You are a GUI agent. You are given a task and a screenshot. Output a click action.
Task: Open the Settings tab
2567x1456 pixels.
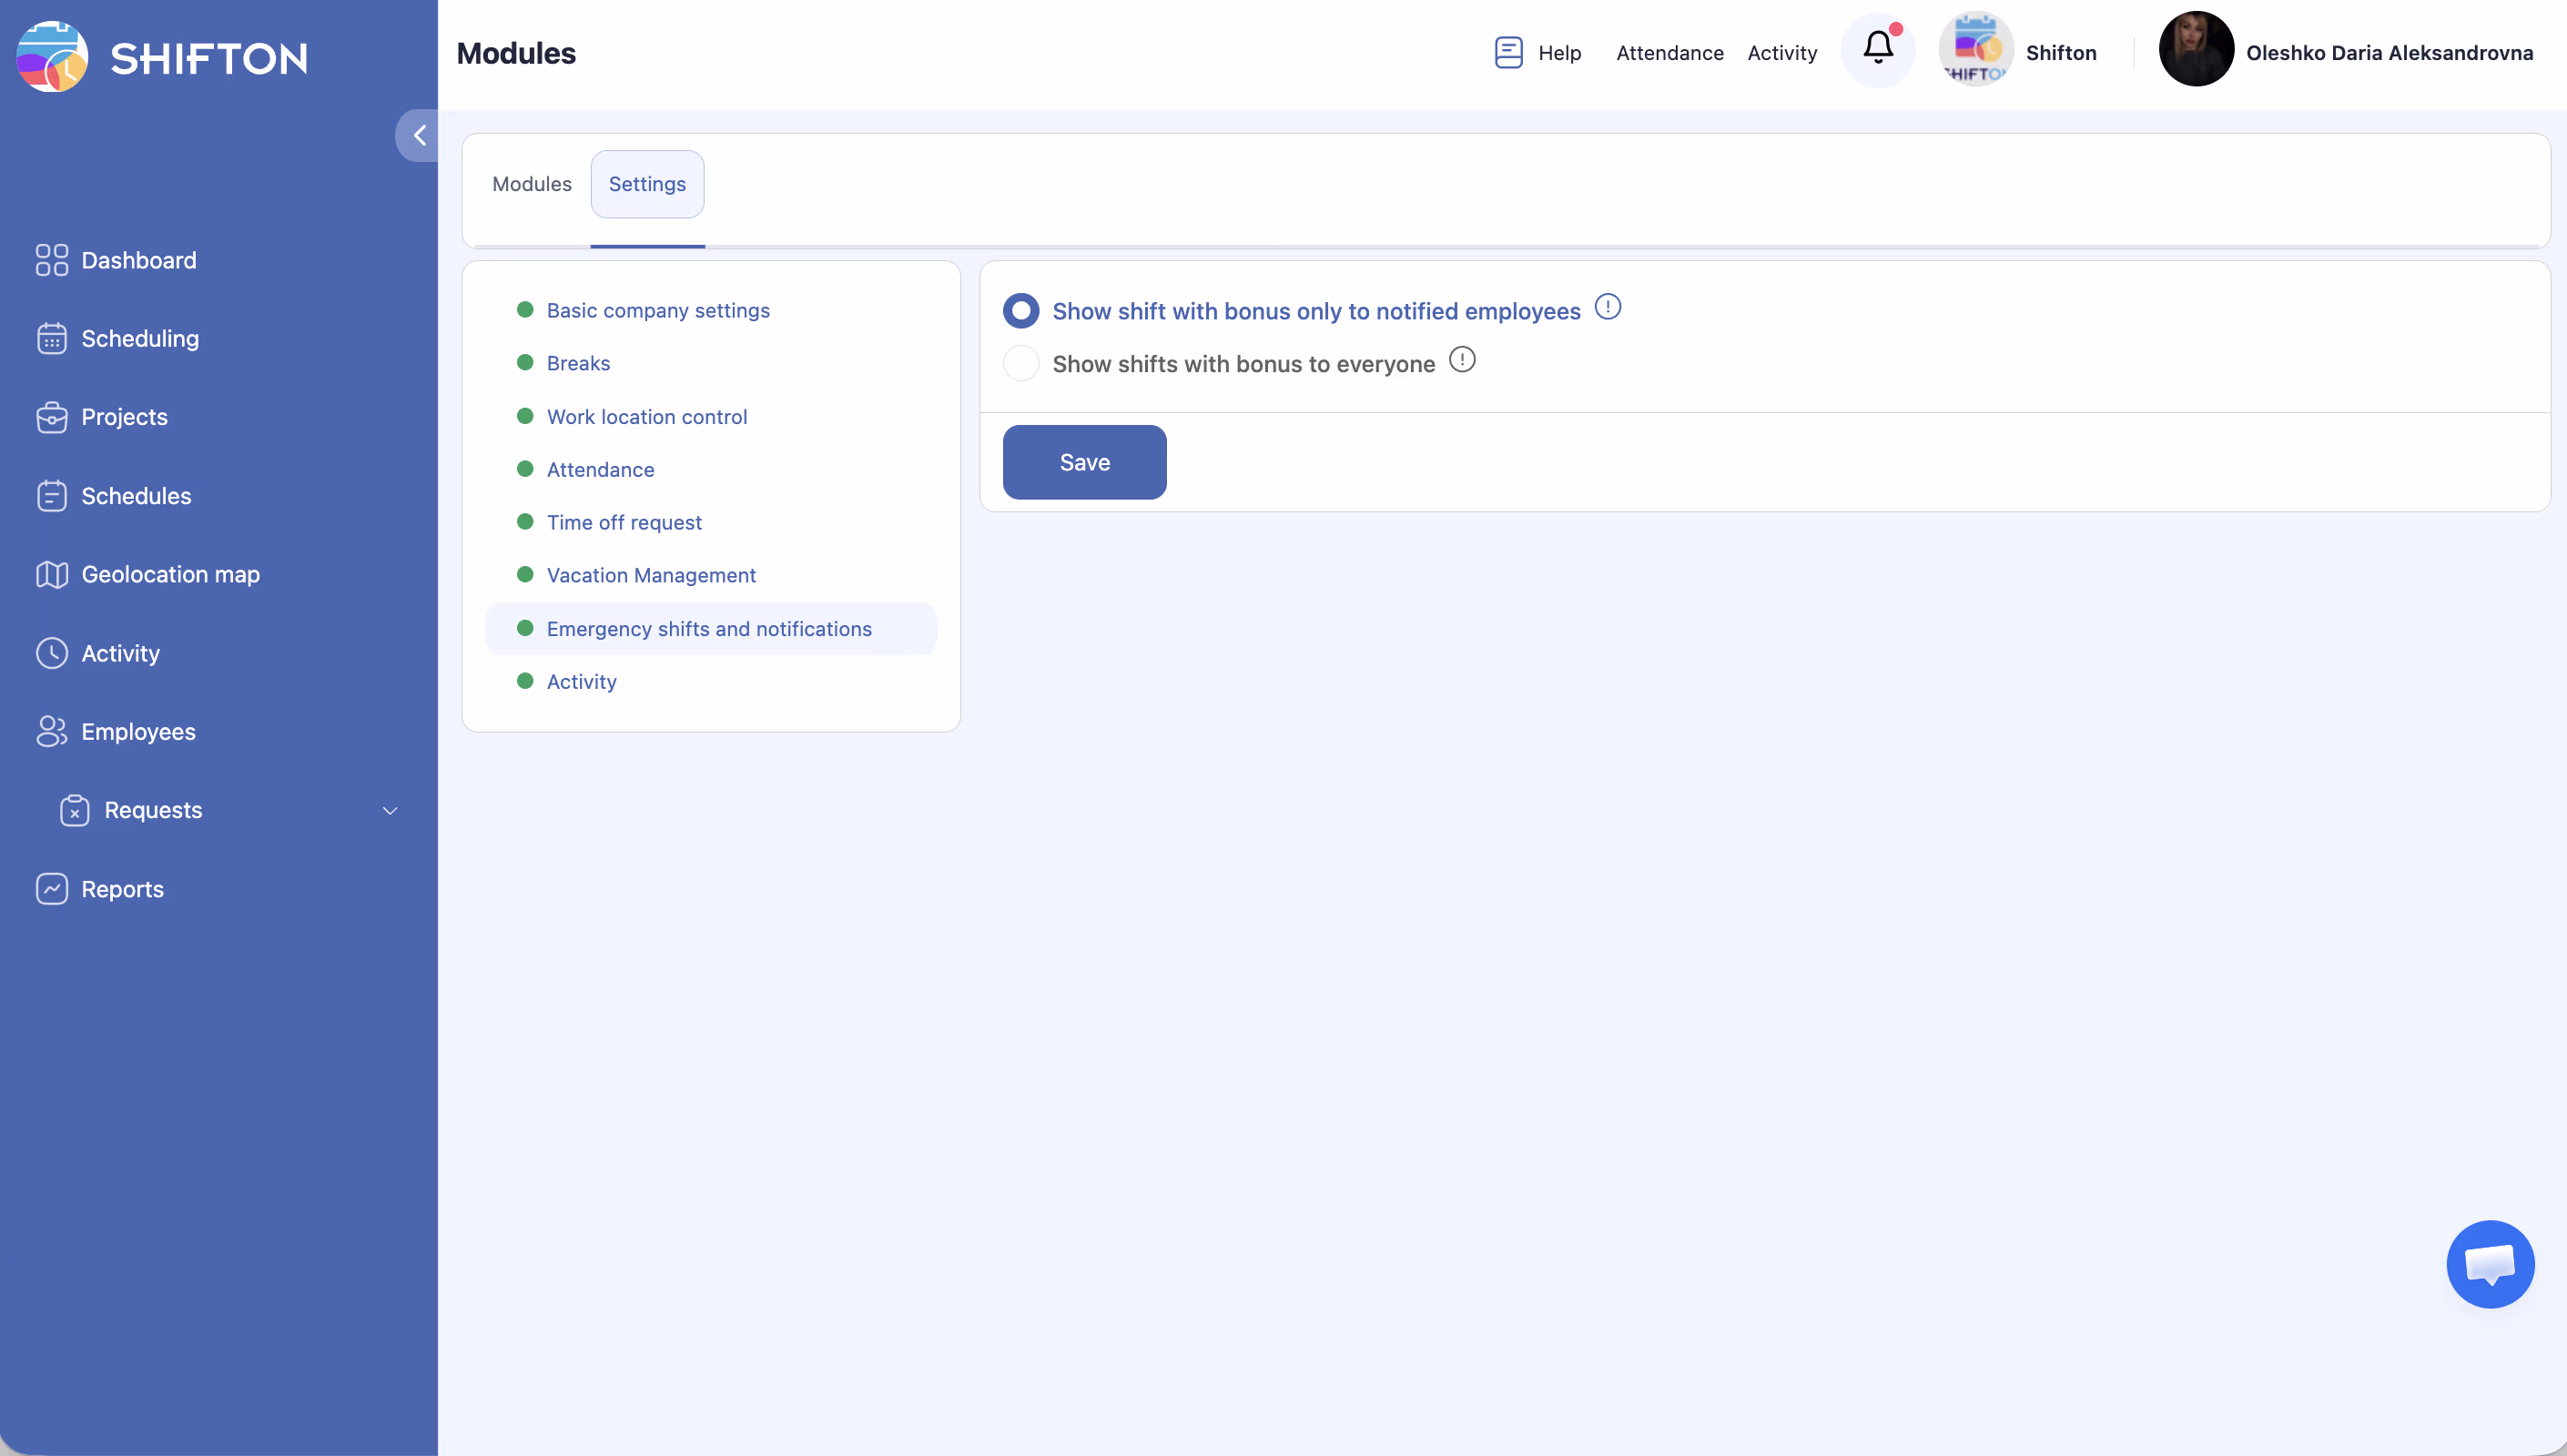(647, 184)
